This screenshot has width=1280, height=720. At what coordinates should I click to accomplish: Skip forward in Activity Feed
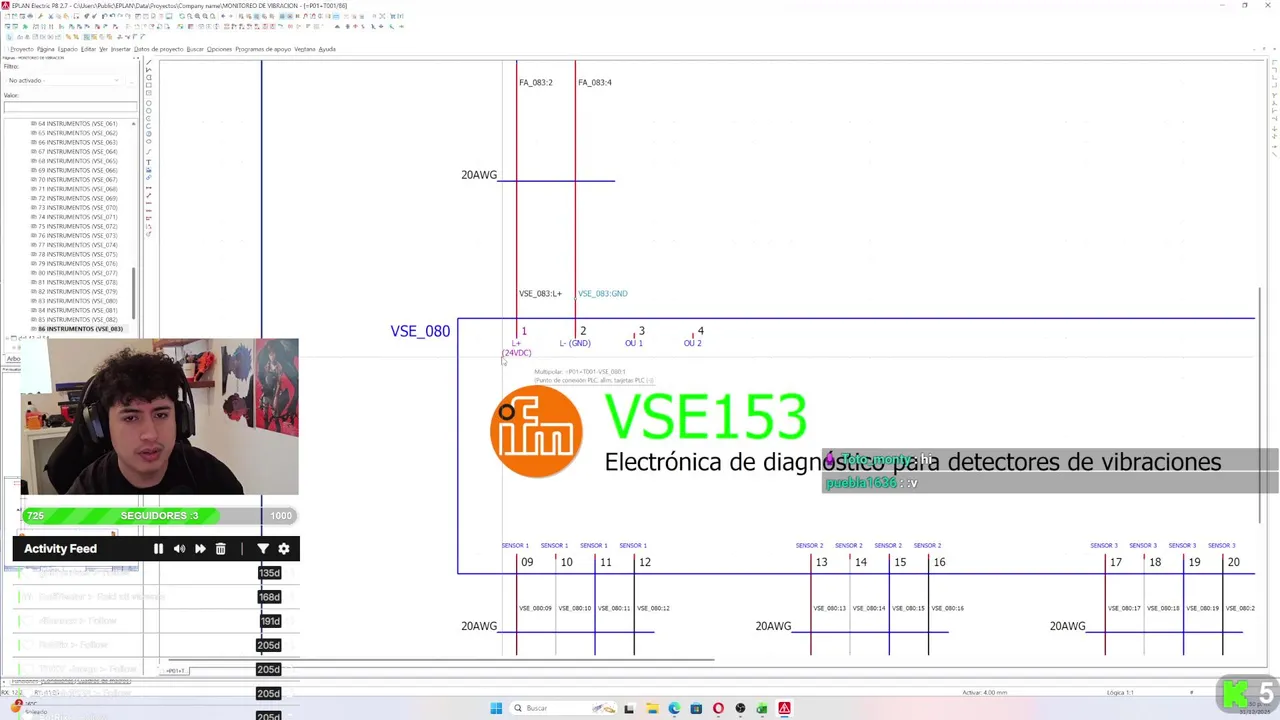(x=200, y=548)
